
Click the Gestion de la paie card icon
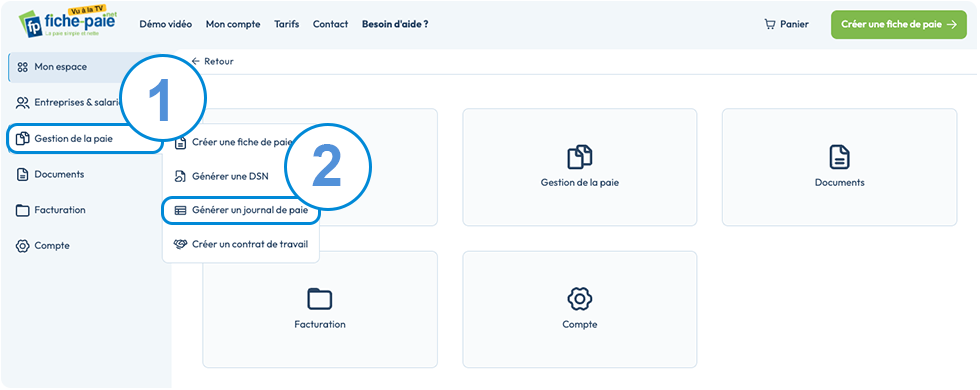(x=579, y=157)
